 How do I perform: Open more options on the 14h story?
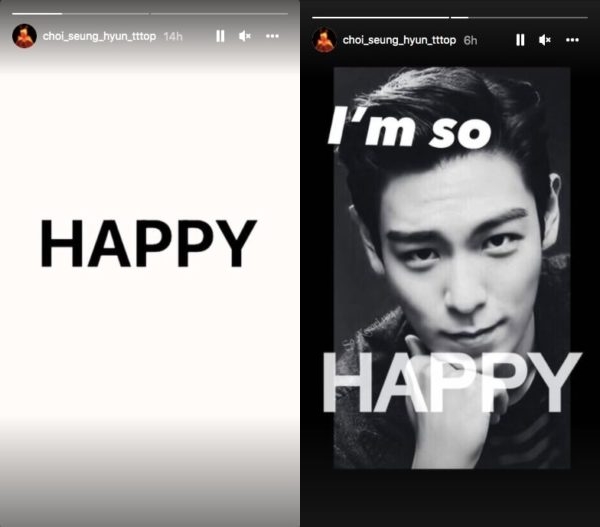272,36
